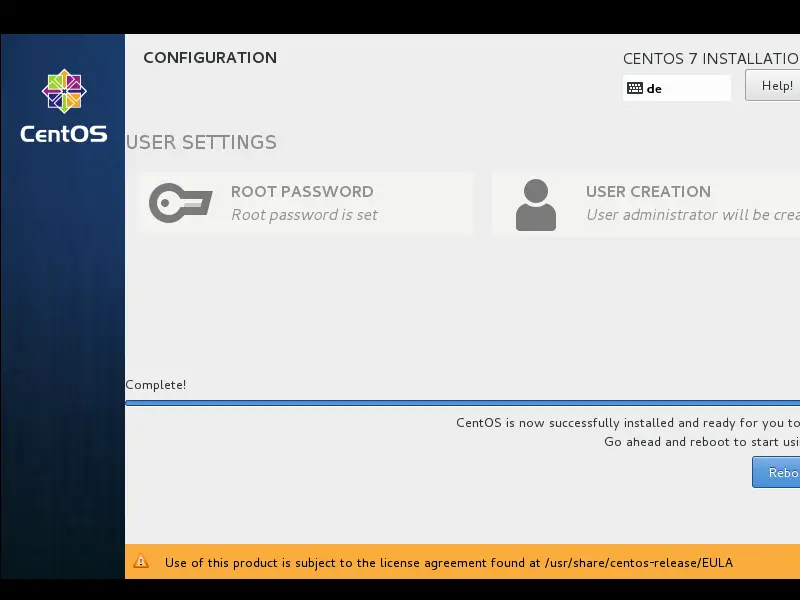
Task: Click 'CentOS is now successfully installed' message
Action: tap(628, 423)
